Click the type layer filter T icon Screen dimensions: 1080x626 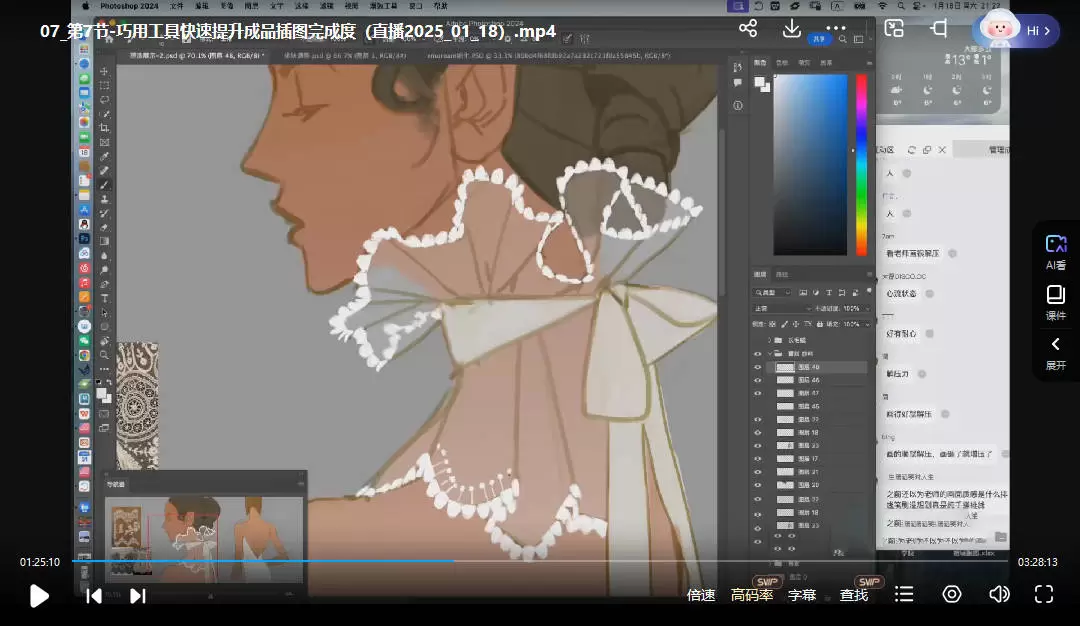[829, 293]
